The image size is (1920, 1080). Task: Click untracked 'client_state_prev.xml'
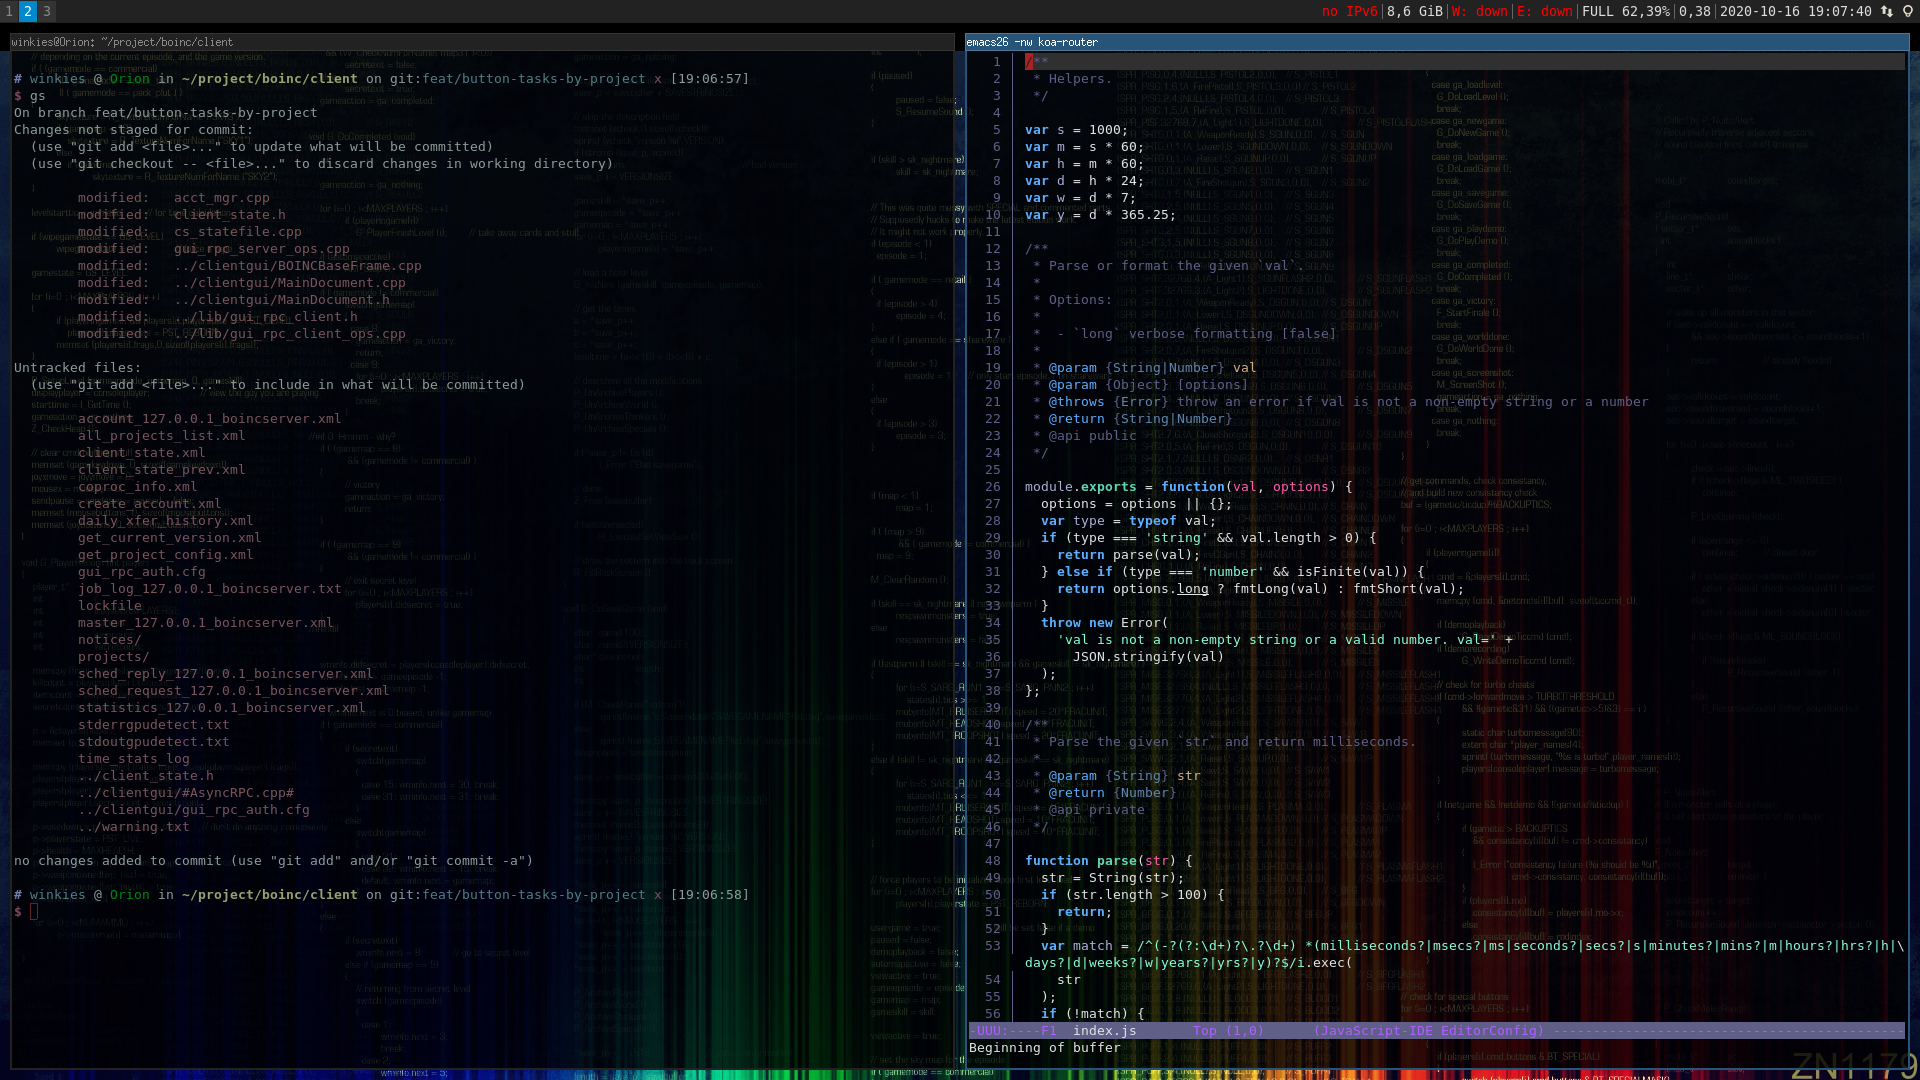pos(162,470)
